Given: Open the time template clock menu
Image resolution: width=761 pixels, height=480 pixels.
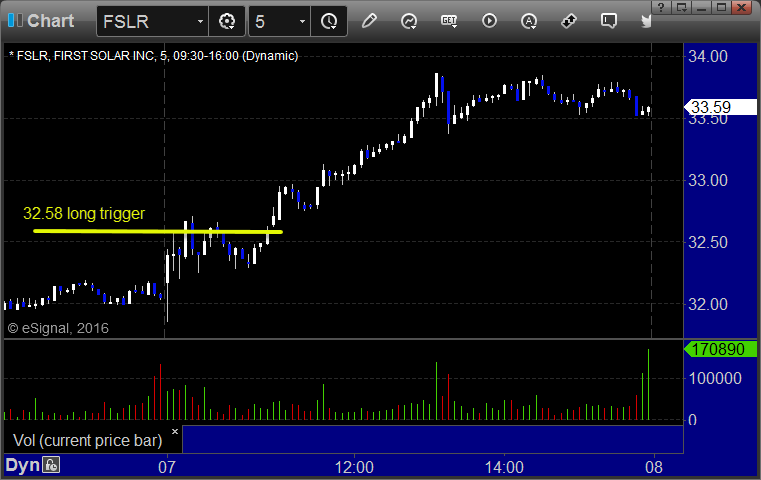Looking at the screenshot, I should point(329,21).
